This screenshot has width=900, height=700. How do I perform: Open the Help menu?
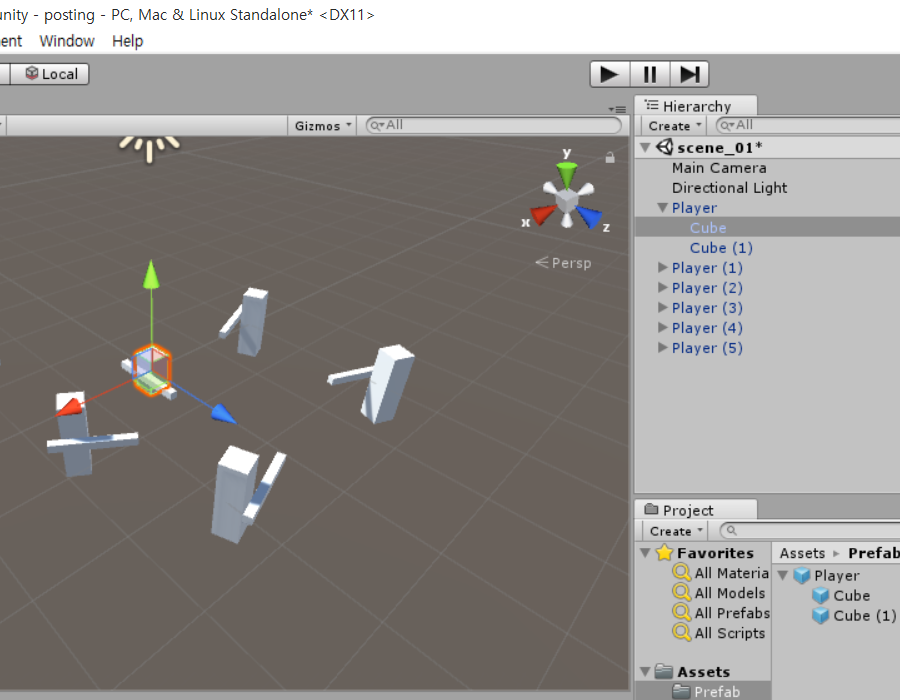pos(127,41)
